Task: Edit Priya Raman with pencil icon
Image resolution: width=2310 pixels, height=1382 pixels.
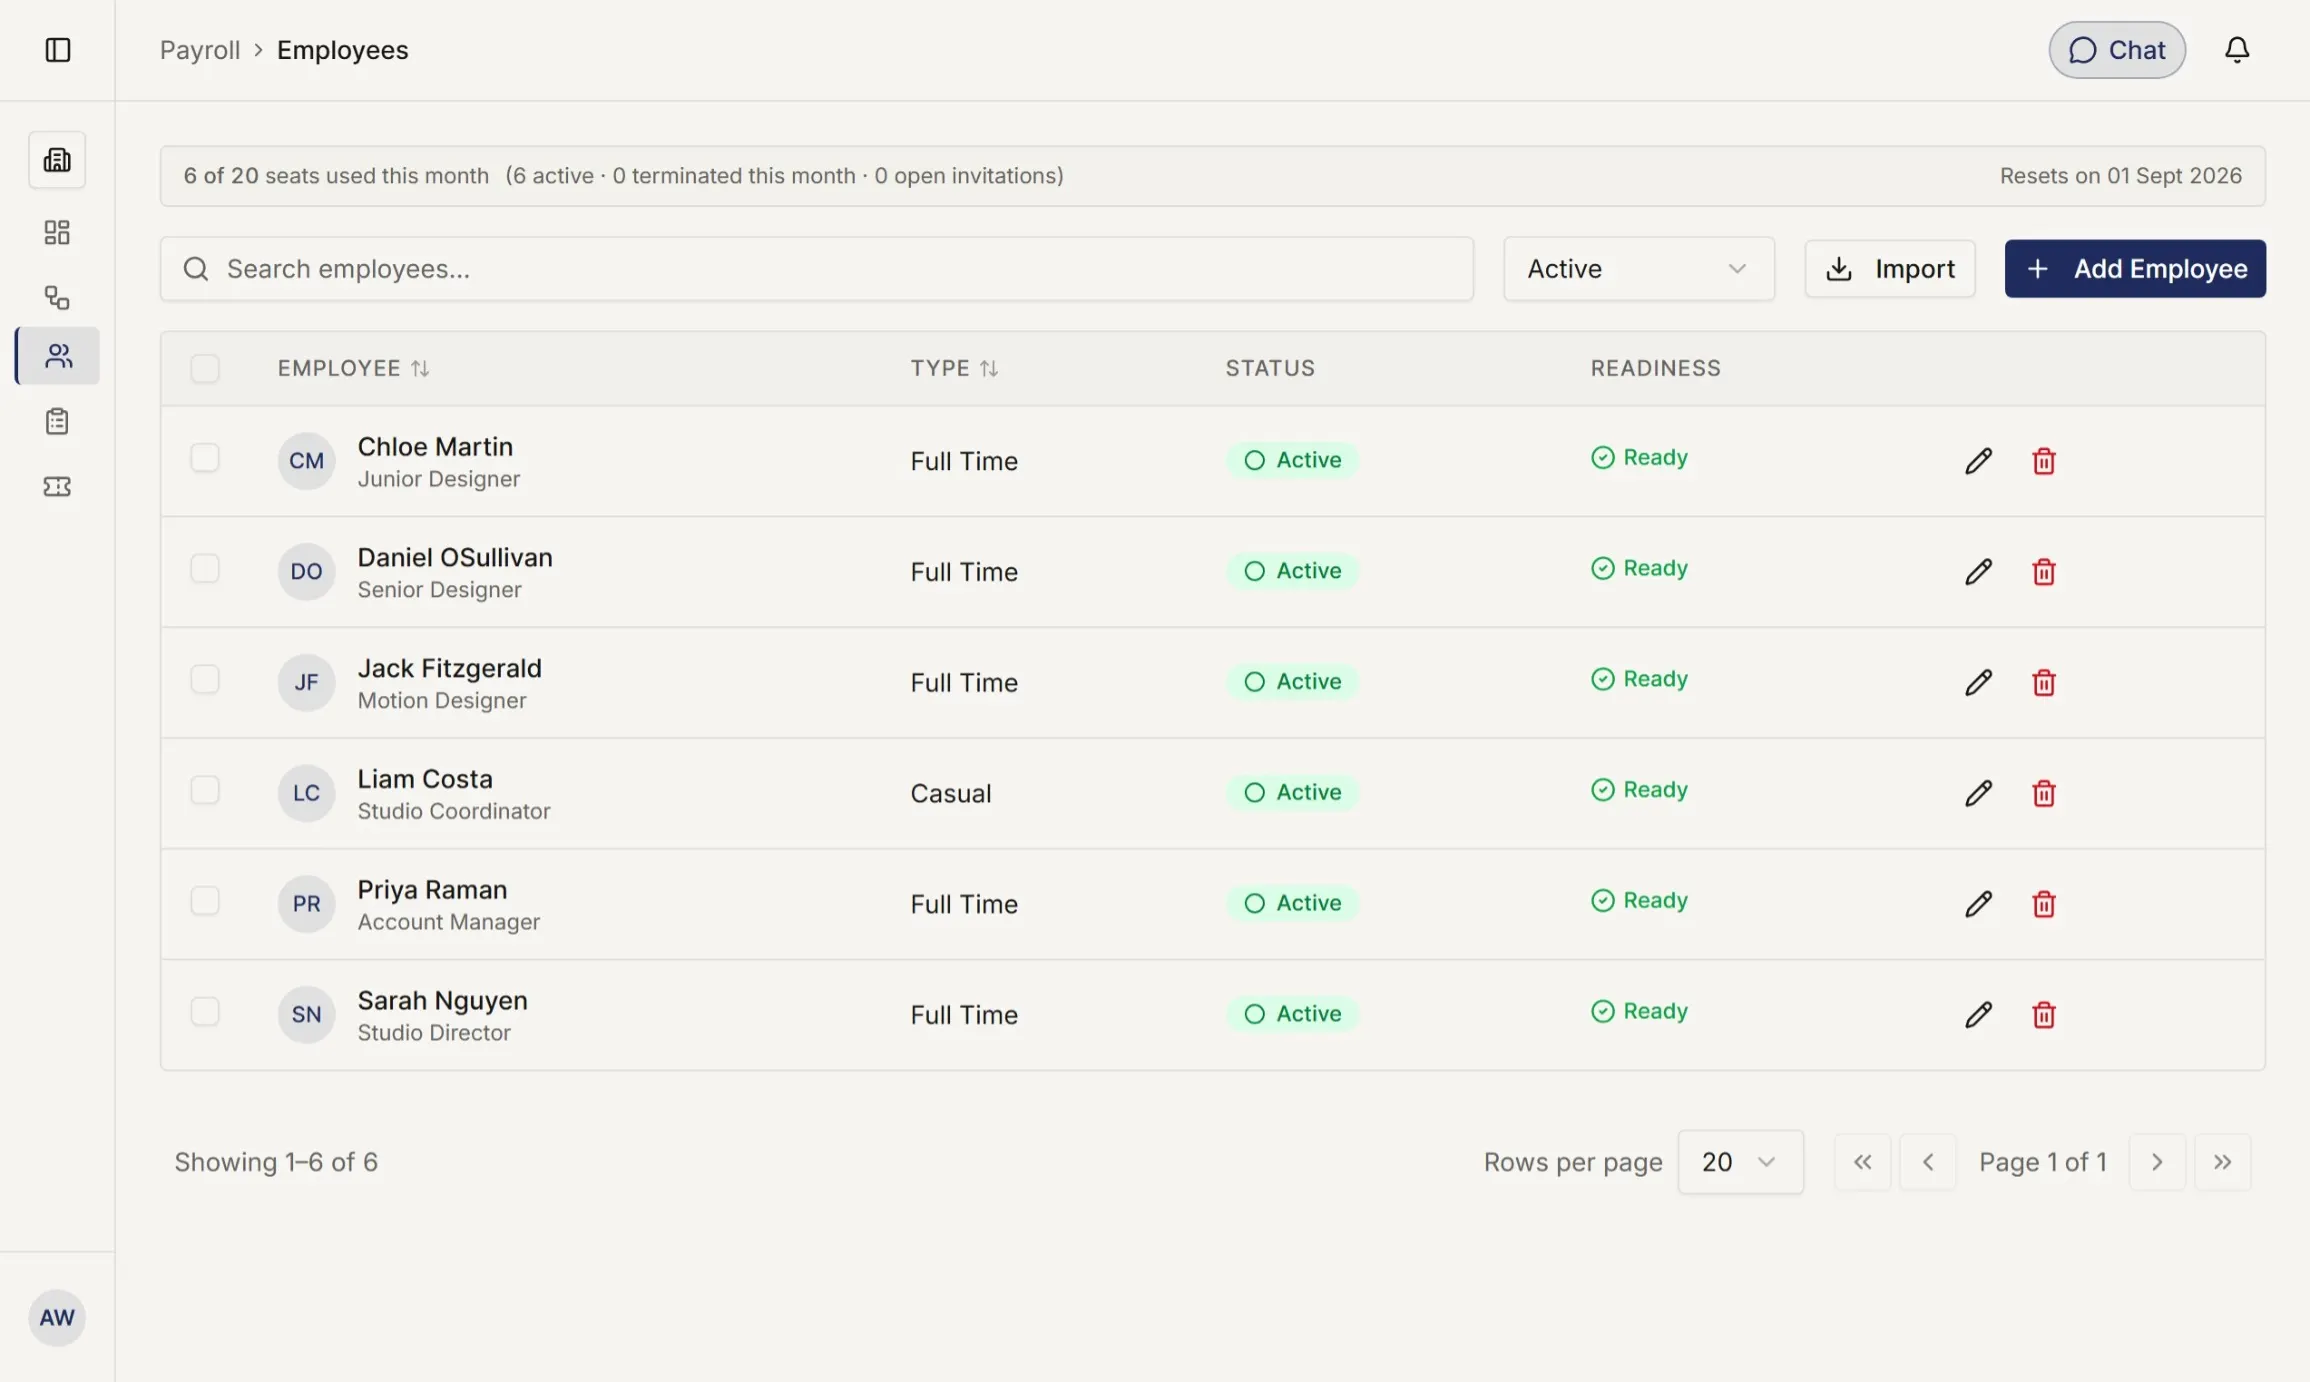Action: point(1978,904)
